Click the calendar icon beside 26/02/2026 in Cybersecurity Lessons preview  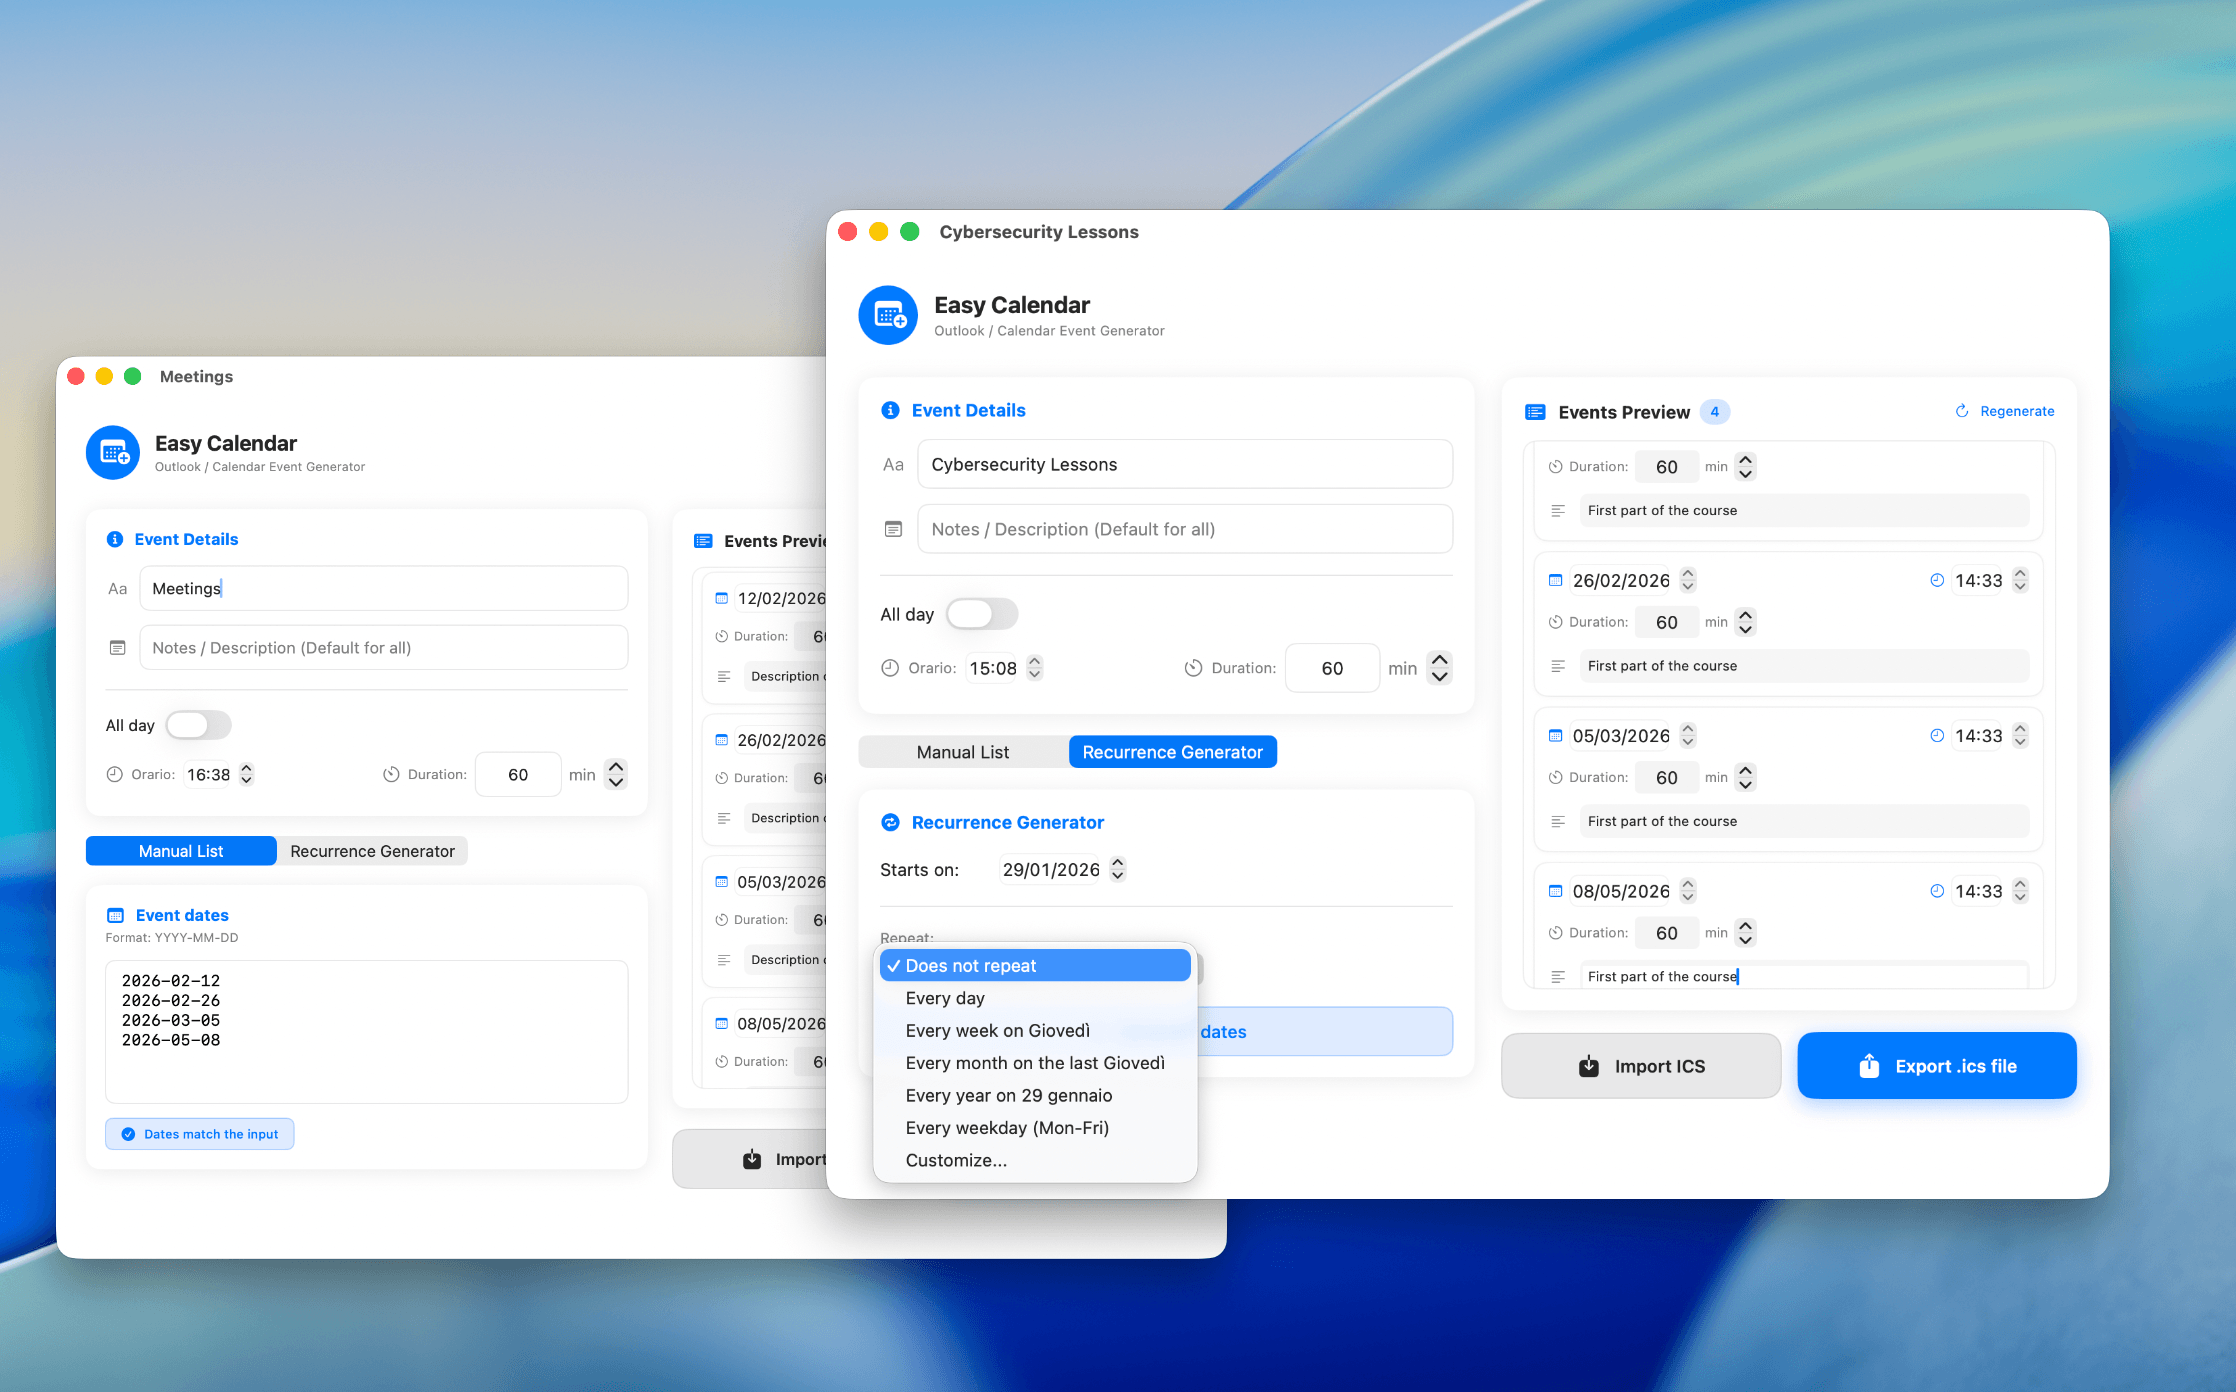1555,580
